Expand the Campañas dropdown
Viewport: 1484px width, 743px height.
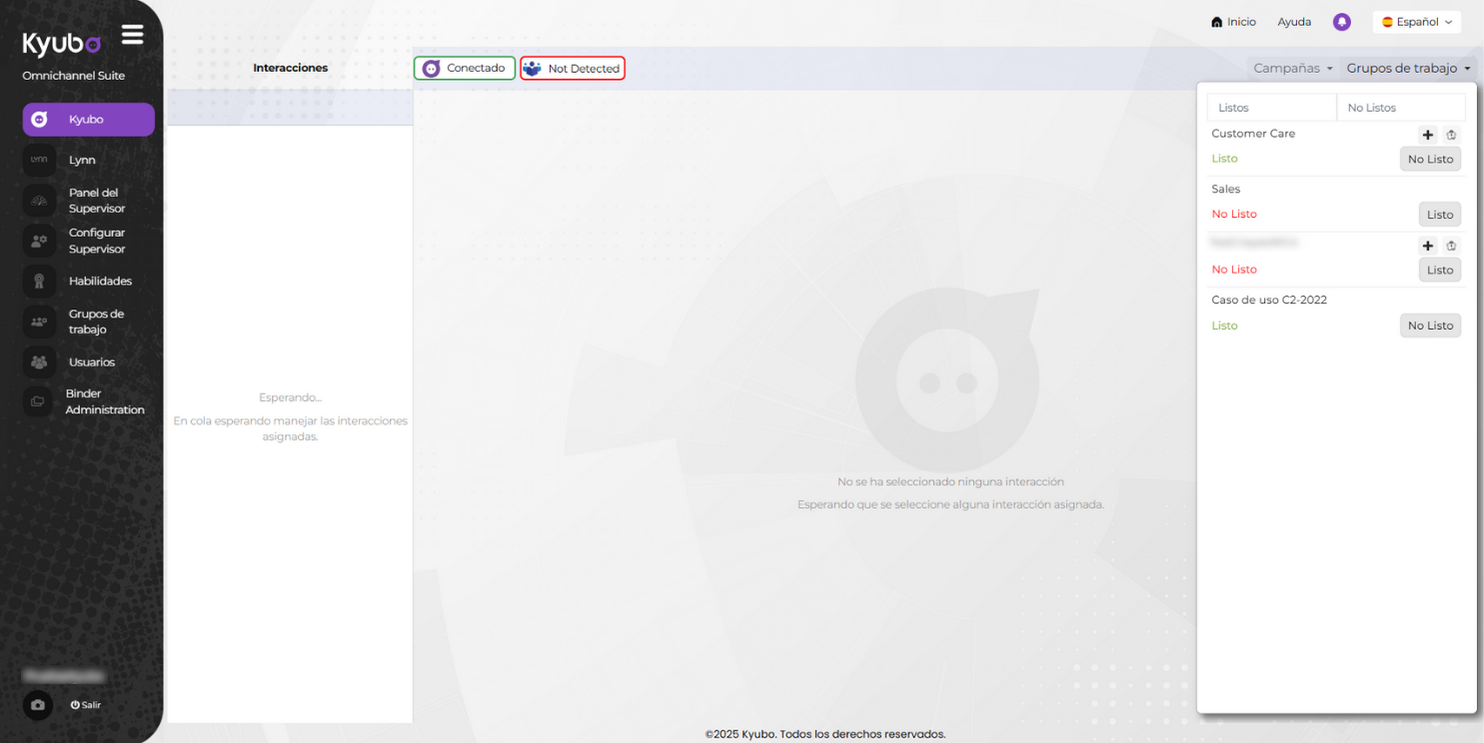coord(1293,68)
